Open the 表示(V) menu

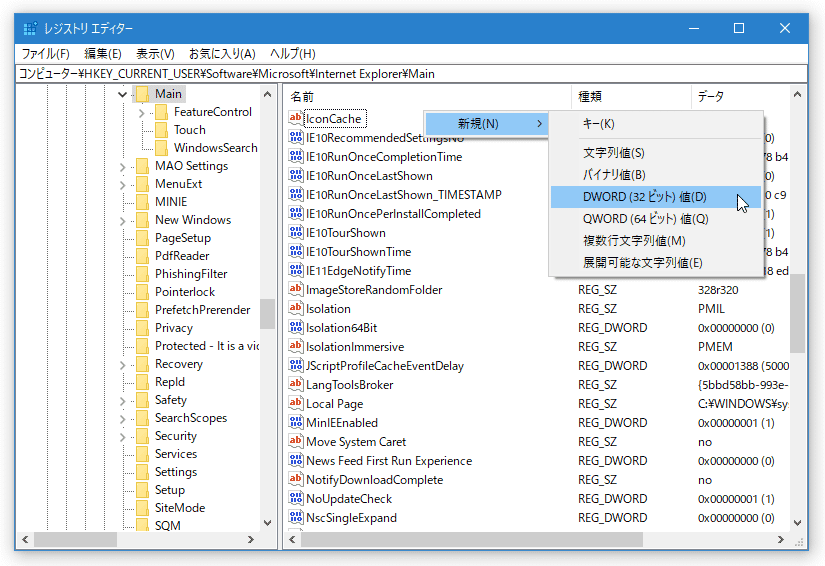click(155, 54)
